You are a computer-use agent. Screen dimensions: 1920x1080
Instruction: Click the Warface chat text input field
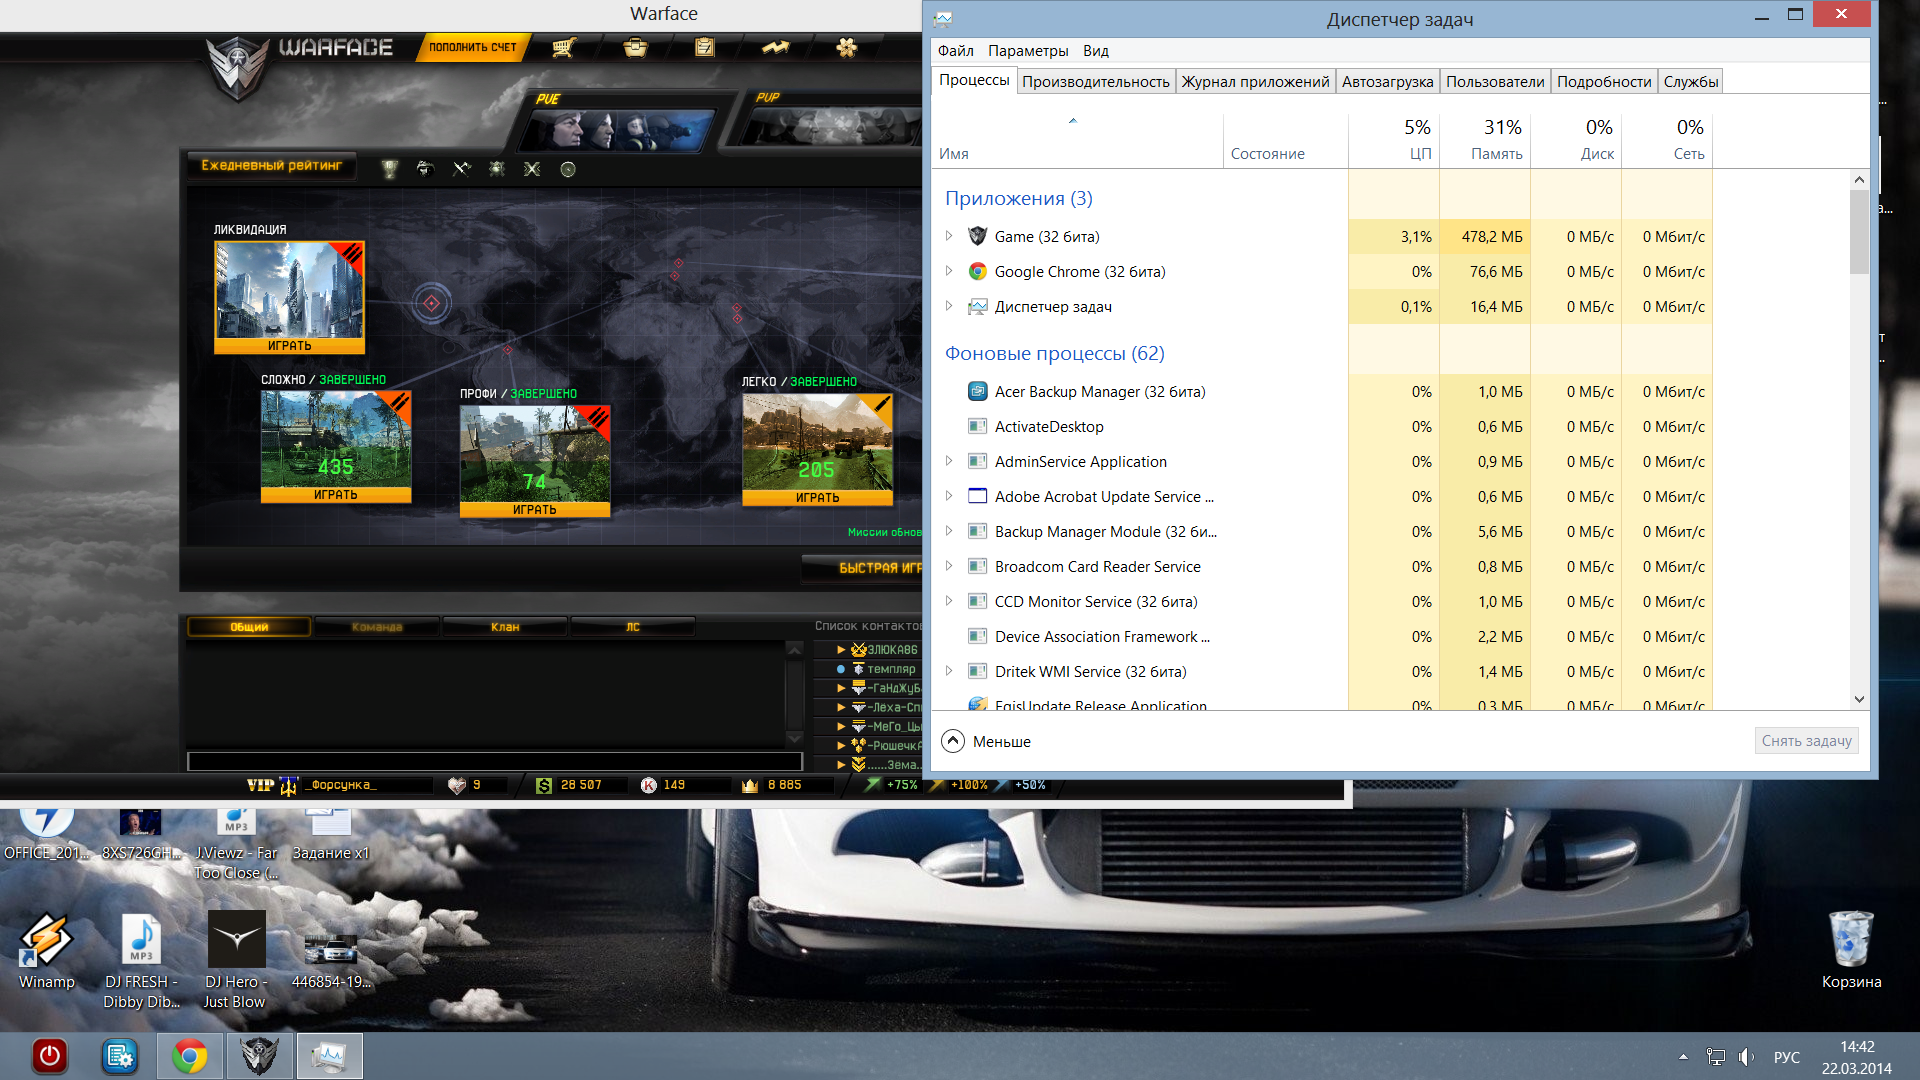[x=495, y=762]
